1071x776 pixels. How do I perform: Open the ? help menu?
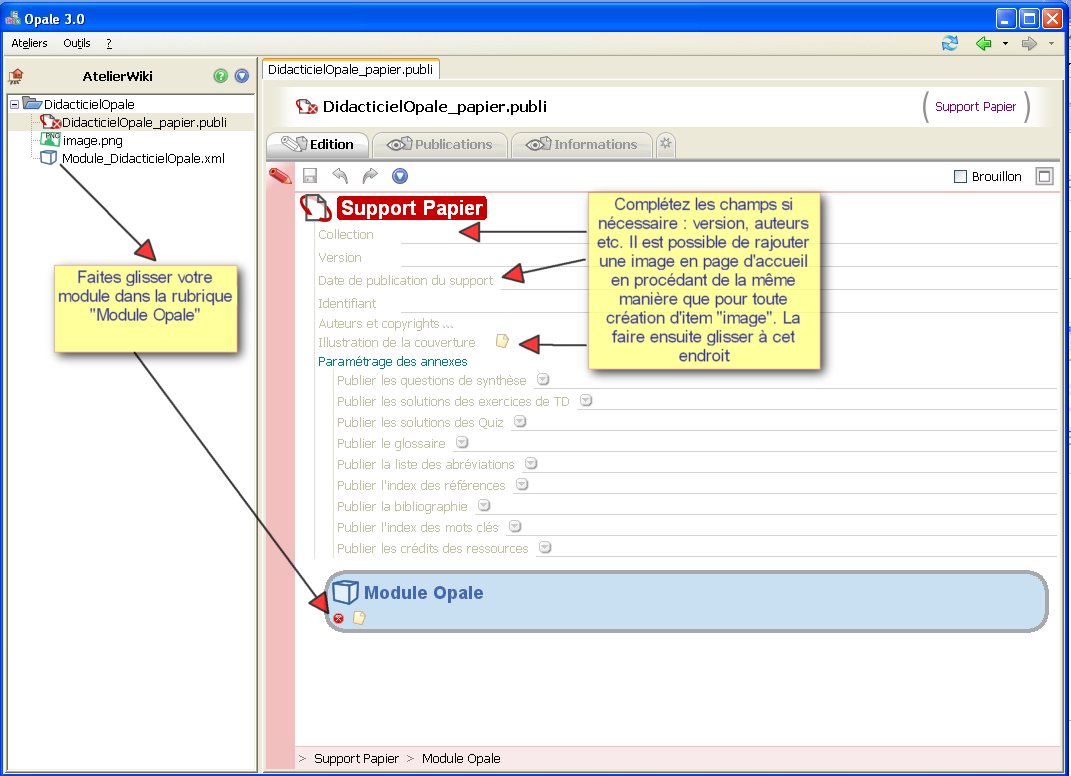point(109,43)
